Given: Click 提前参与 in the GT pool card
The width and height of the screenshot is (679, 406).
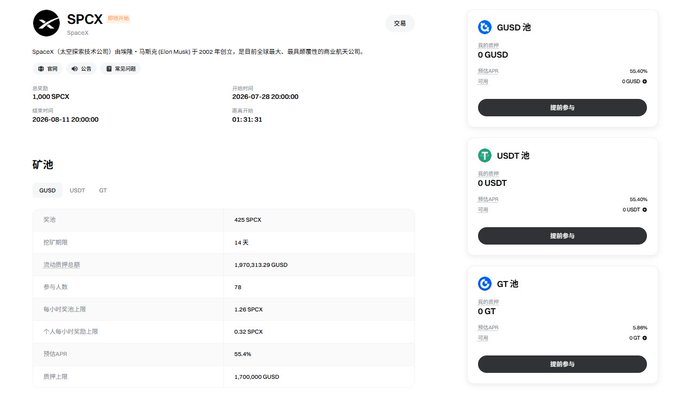Looking at the screenshot, I should pos(562,364).
